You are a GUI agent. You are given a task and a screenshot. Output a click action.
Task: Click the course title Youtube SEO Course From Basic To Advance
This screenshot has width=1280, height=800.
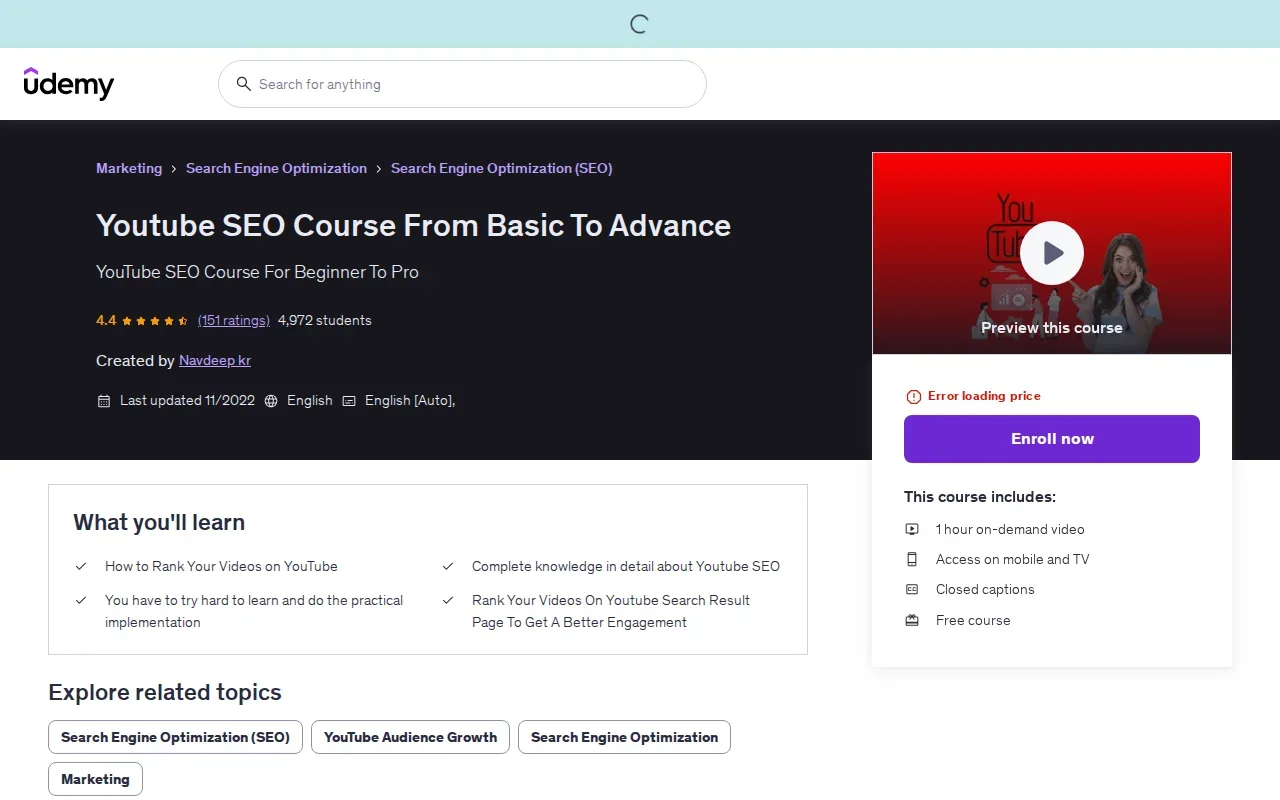point(413,225)
